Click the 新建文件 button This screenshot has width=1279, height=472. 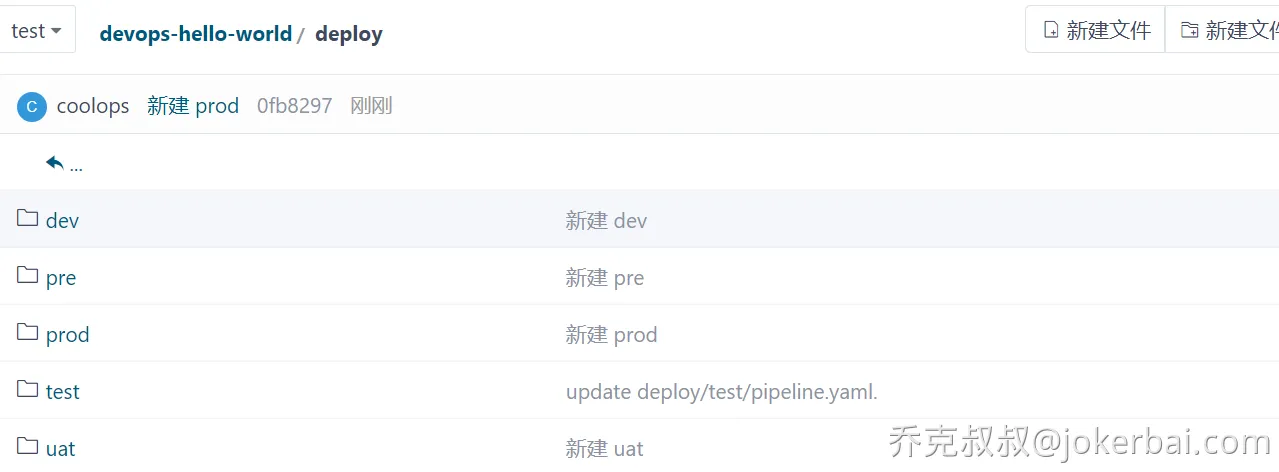1096,30
